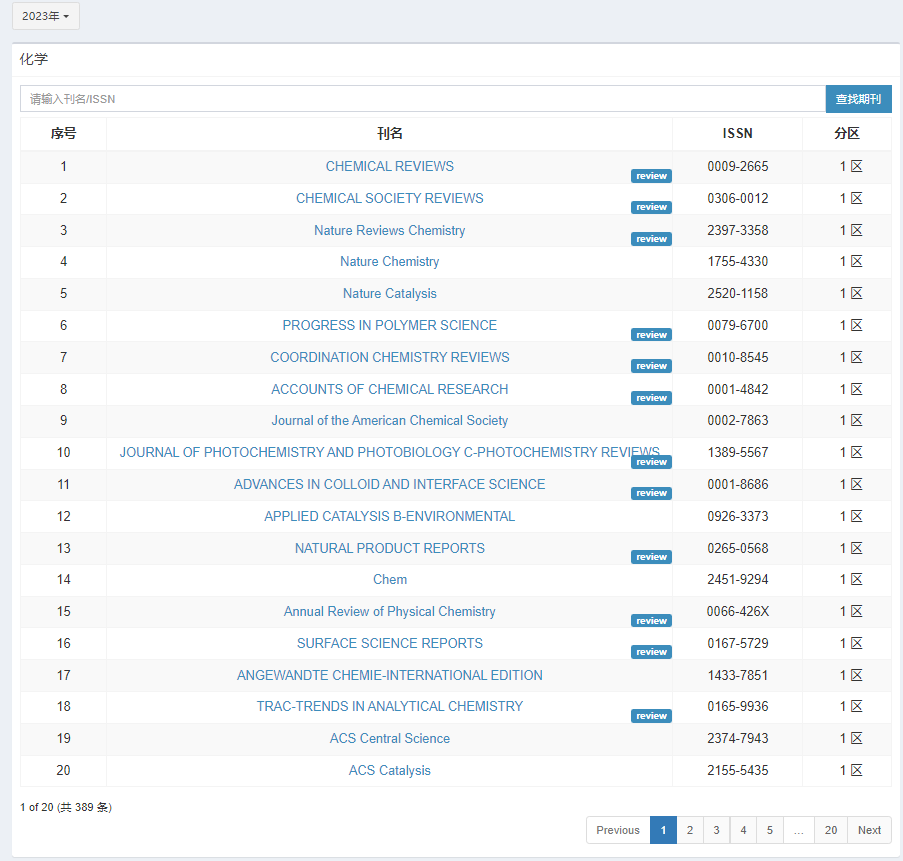This screenshot has width=903, height=861.
Task: Click the 刊名 column header
Action: pyautogui.click(x=389, y=134)
